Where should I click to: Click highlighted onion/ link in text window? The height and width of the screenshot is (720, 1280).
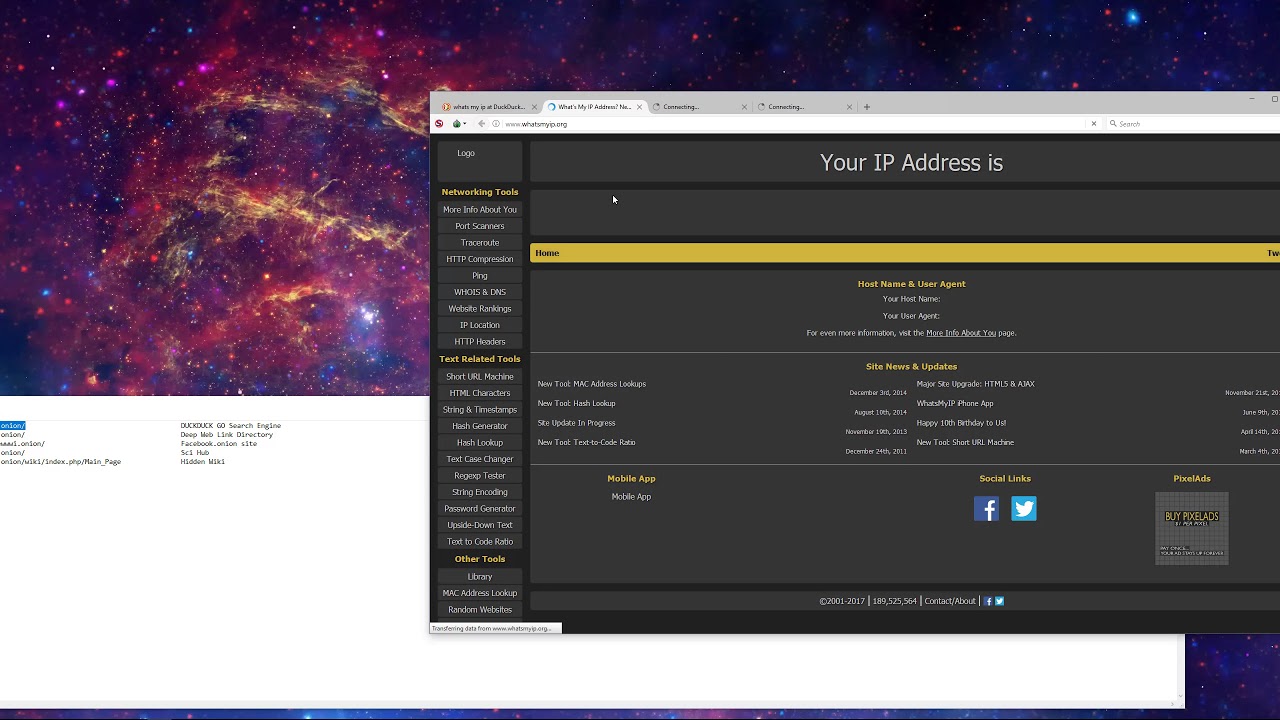tap(13, 426)
